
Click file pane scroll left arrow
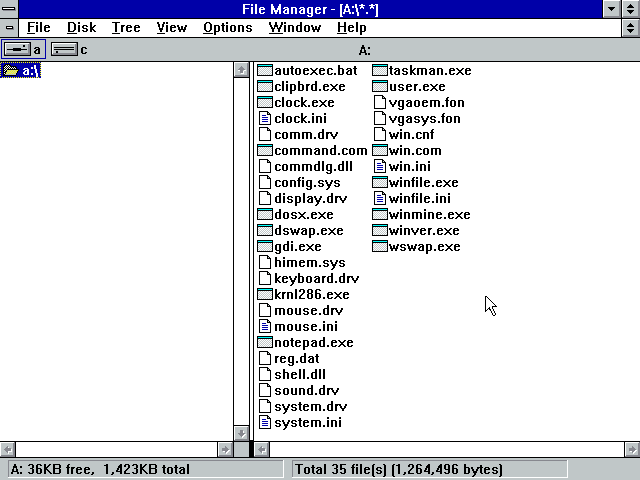[x=262, y=450]
